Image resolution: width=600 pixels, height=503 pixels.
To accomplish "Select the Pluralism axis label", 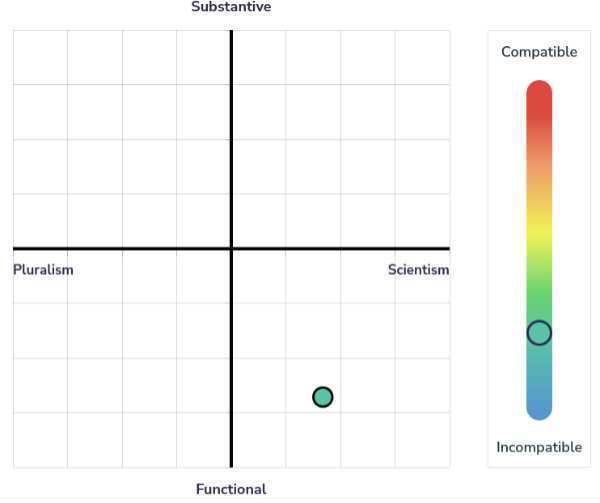I will (x=43, y=270).
